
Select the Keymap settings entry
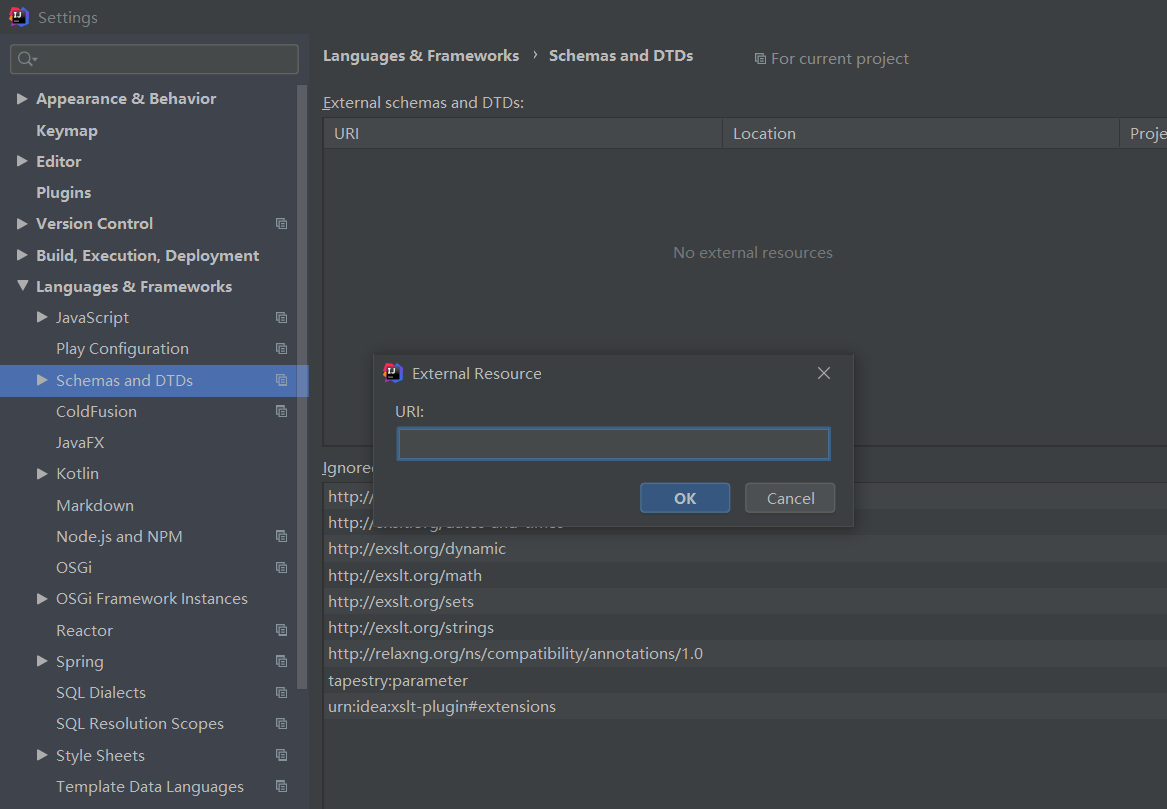tap(66, 130)
